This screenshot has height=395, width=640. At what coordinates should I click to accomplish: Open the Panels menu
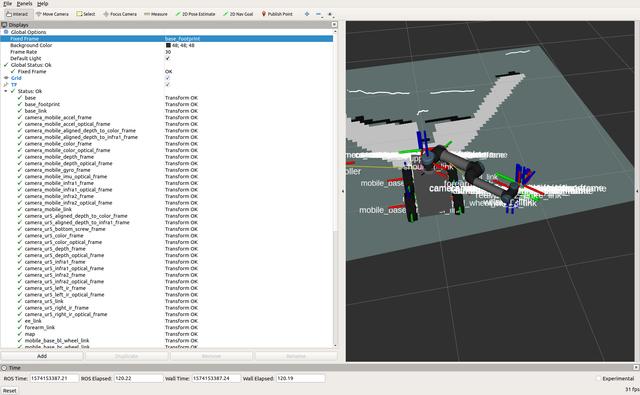tap(24, 4)
